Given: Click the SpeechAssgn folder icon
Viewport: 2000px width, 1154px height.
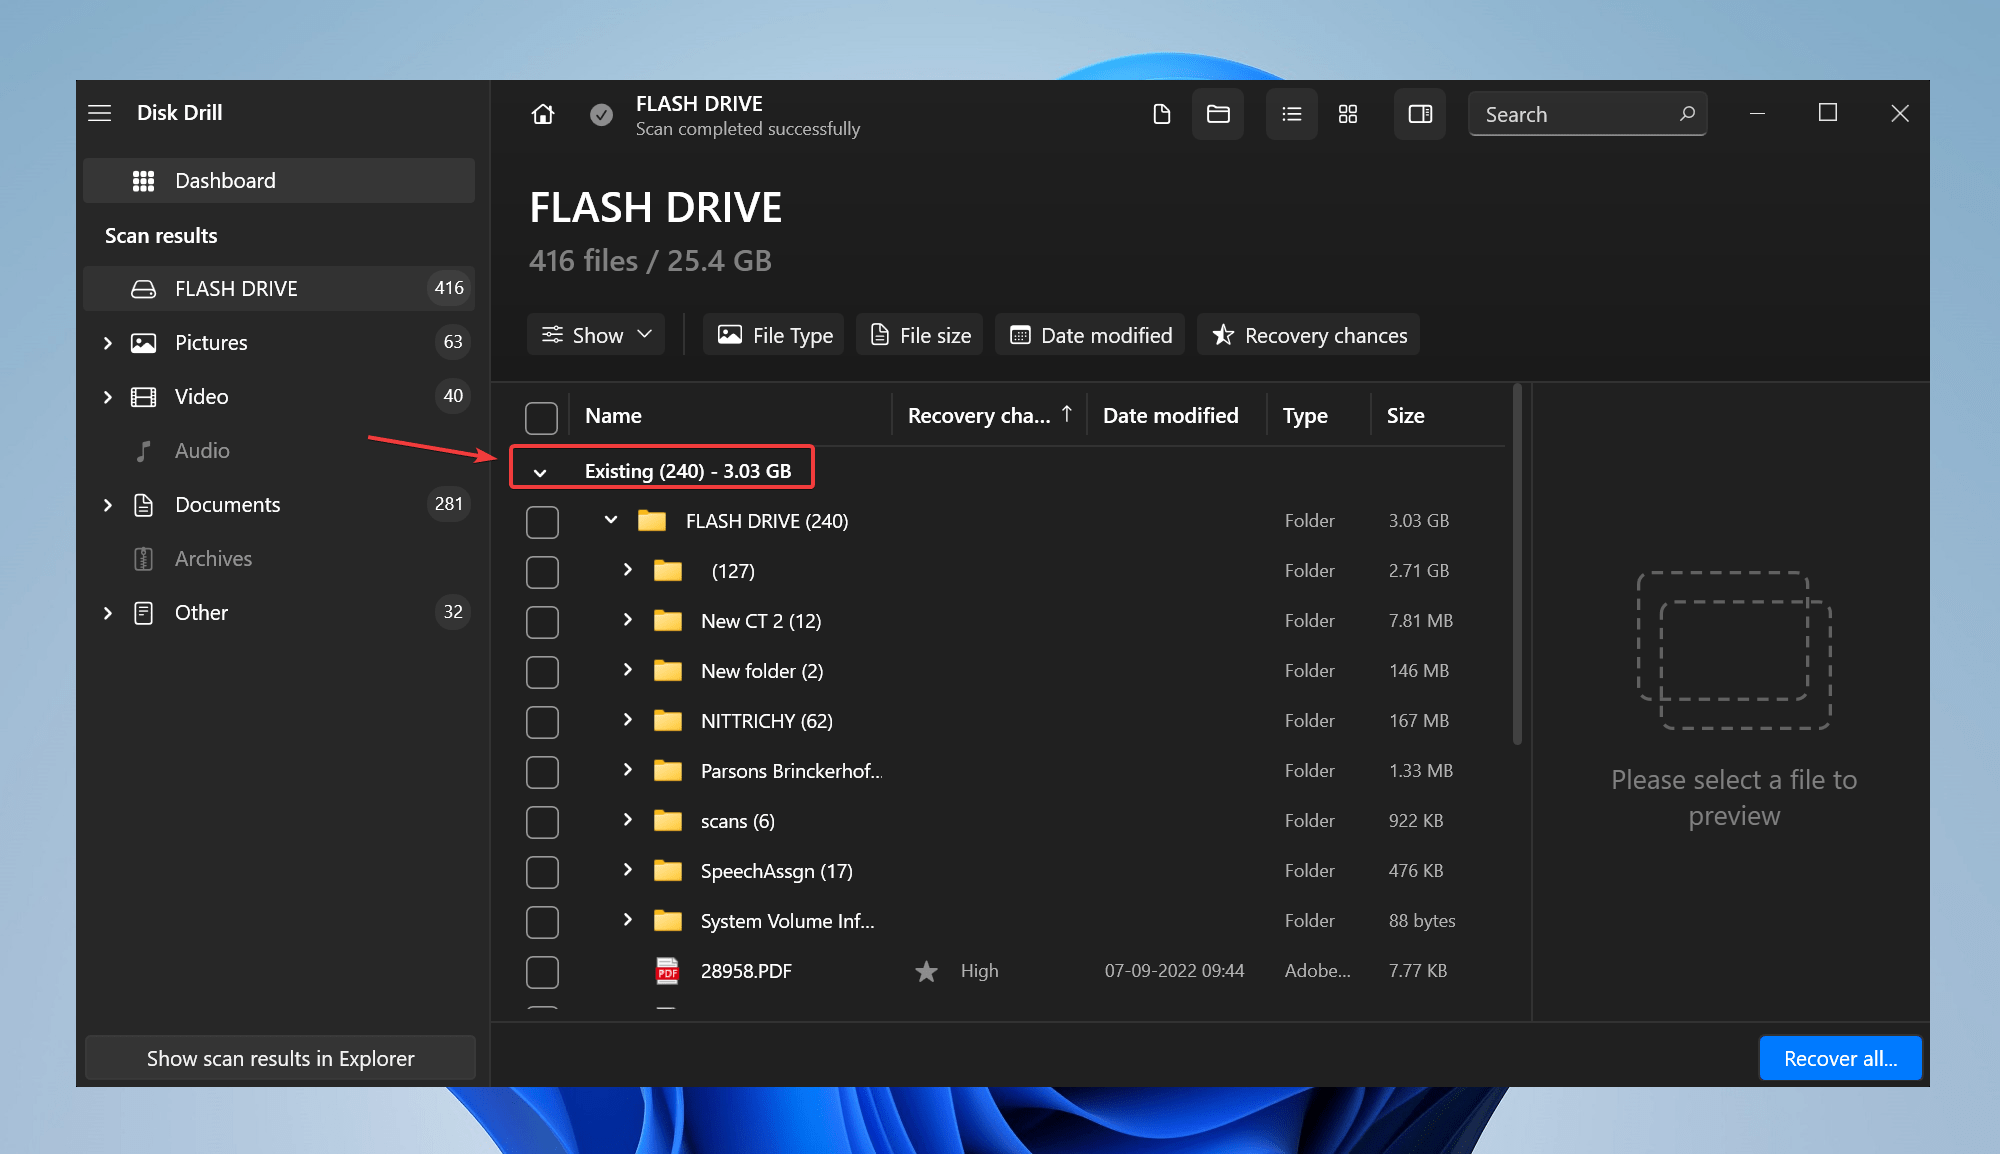Looking at the screenshot, I should [x=668, y=871].
